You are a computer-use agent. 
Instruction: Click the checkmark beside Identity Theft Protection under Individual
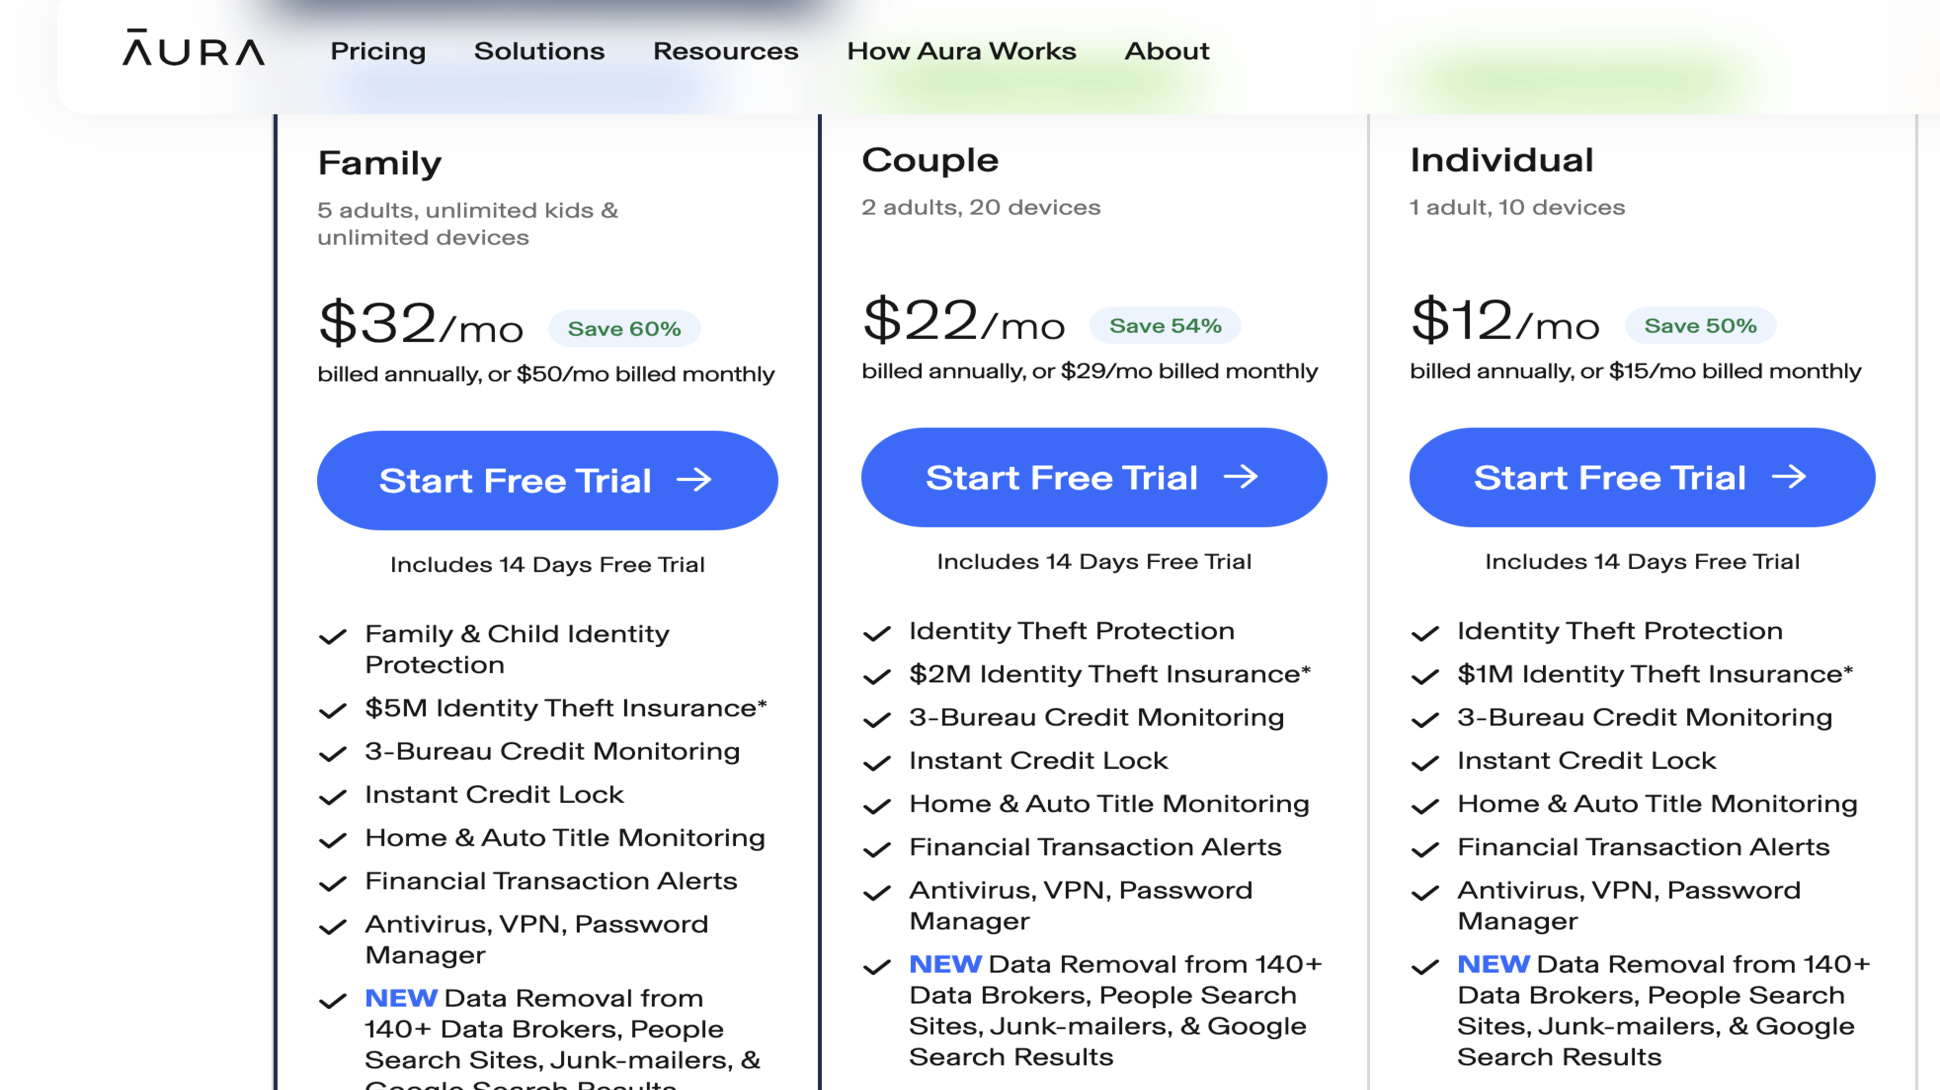pyautogui.click(x=1424, y=633)
